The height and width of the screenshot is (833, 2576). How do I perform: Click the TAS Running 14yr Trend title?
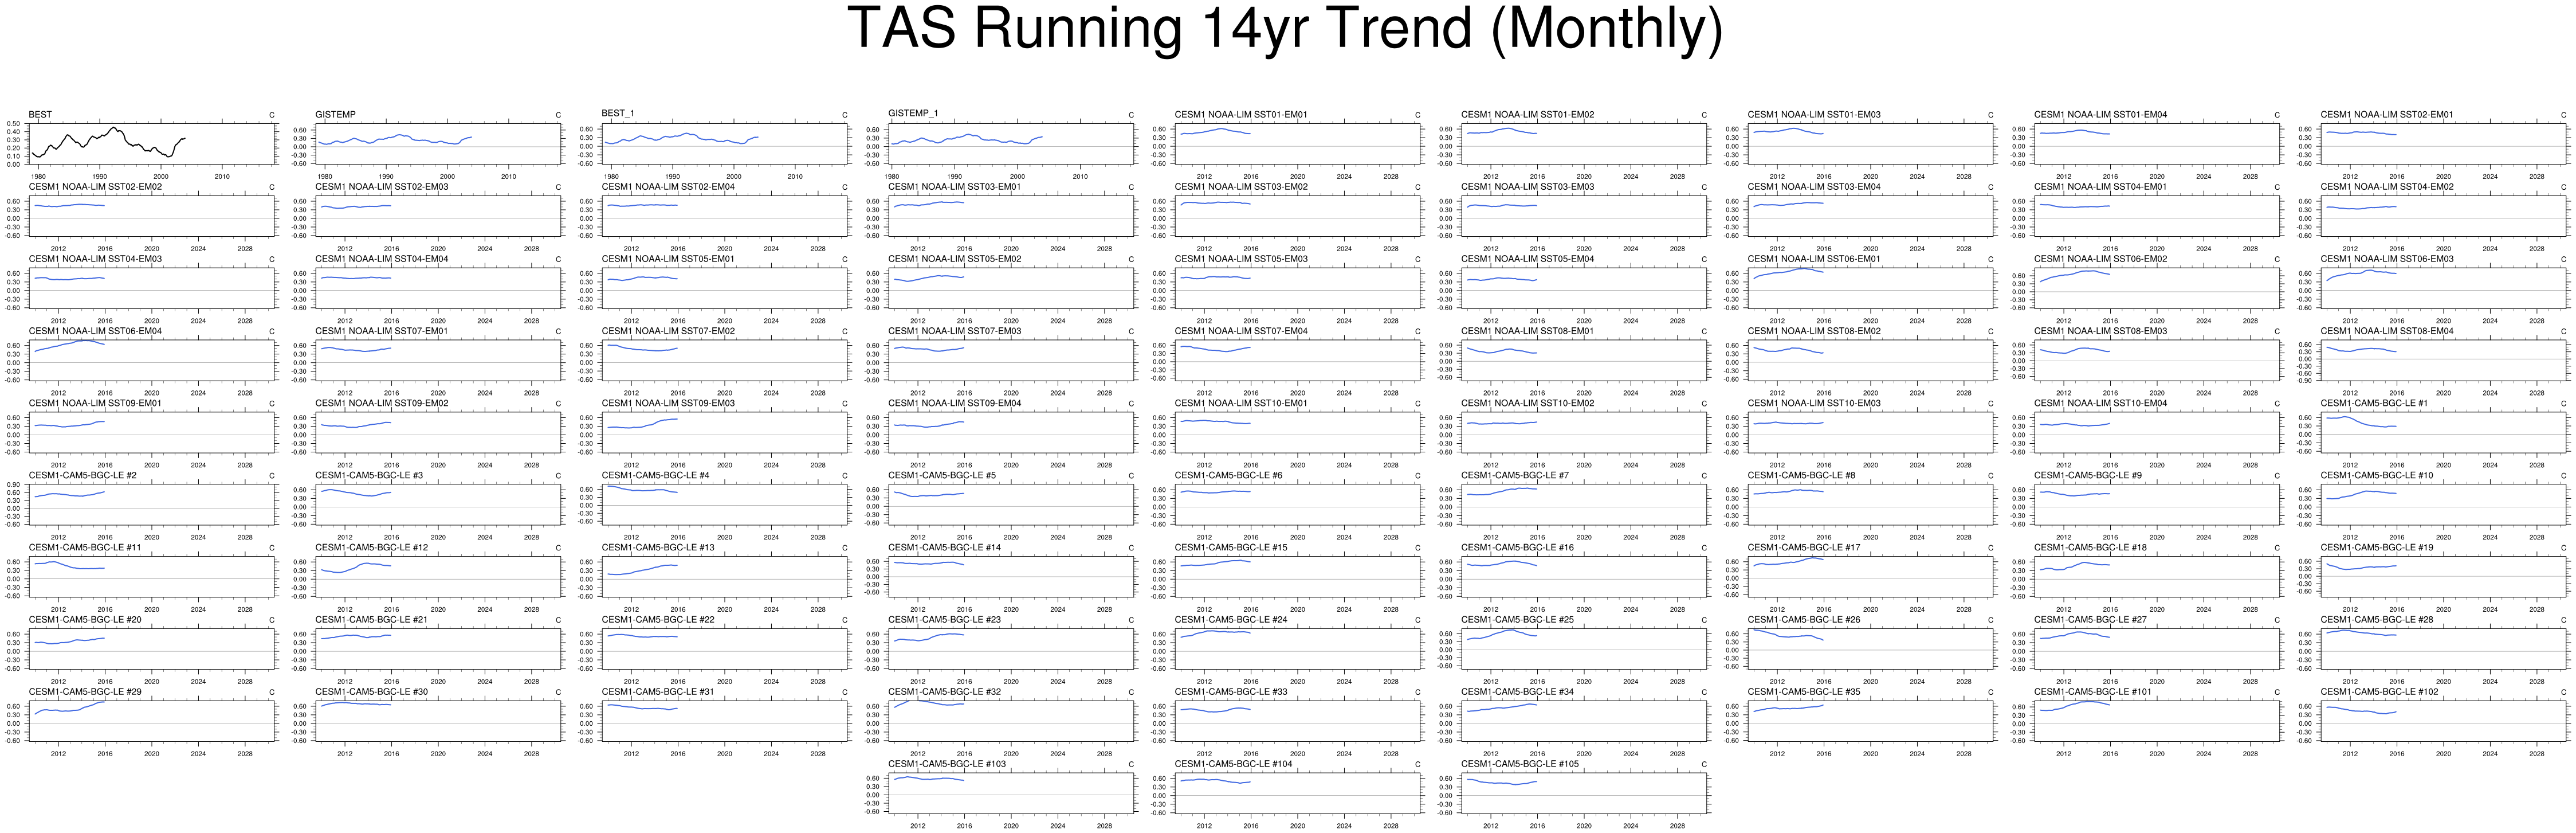click(1286, 29)
